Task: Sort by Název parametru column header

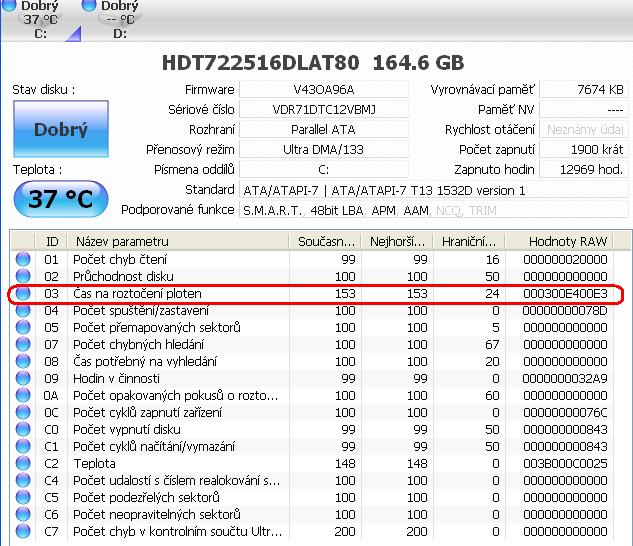Action: pyautogui.click(x=178, y=242)
